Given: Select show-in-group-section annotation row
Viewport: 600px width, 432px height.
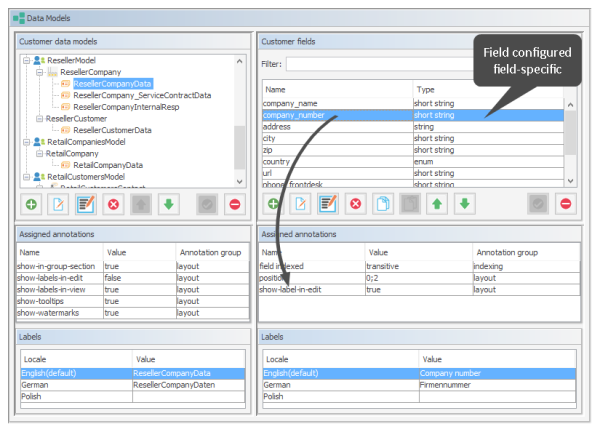Looking at the screenshot, I should 133,266.
